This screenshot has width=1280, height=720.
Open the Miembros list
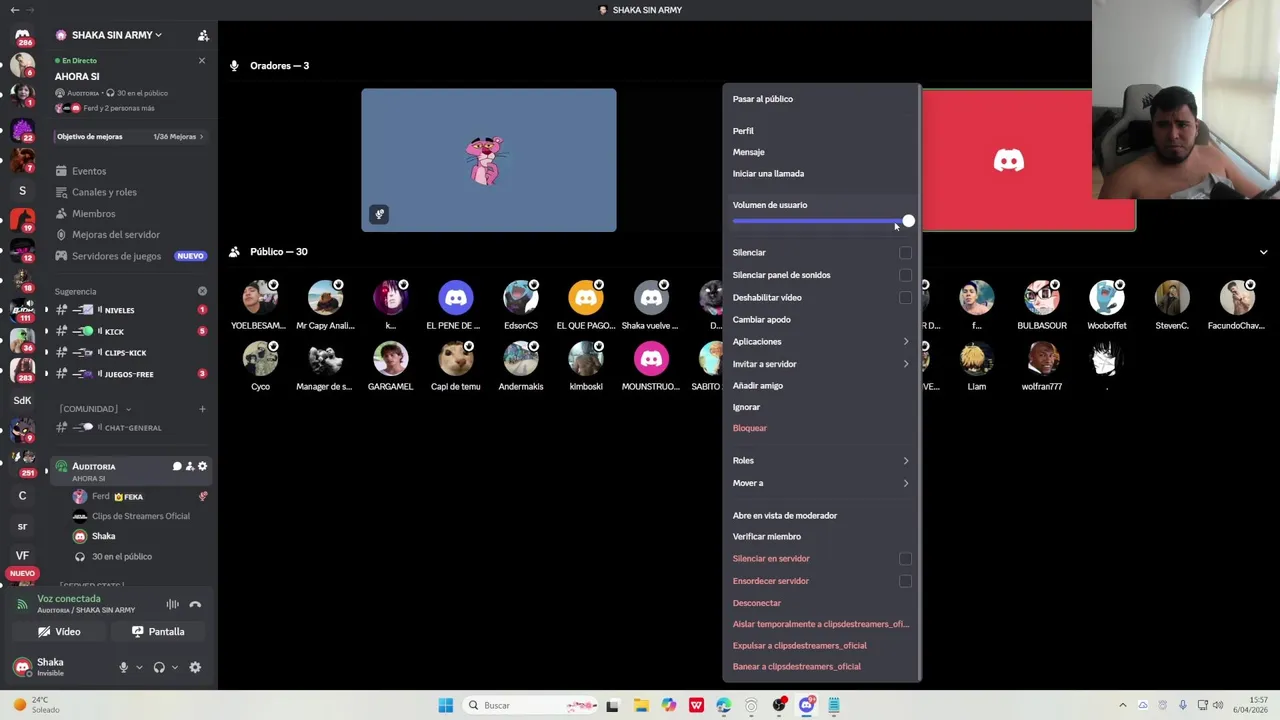pyautogui.click(x=93, y=213)
